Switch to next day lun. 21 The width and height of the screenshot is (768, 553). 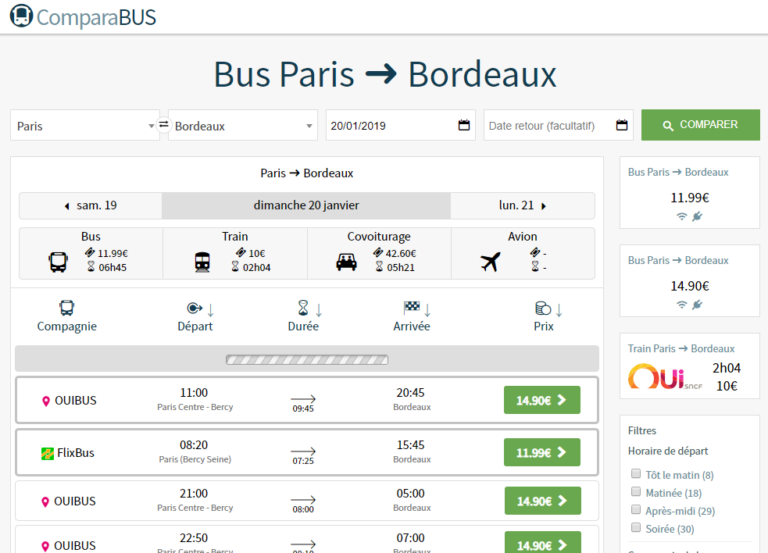point(523,206)
